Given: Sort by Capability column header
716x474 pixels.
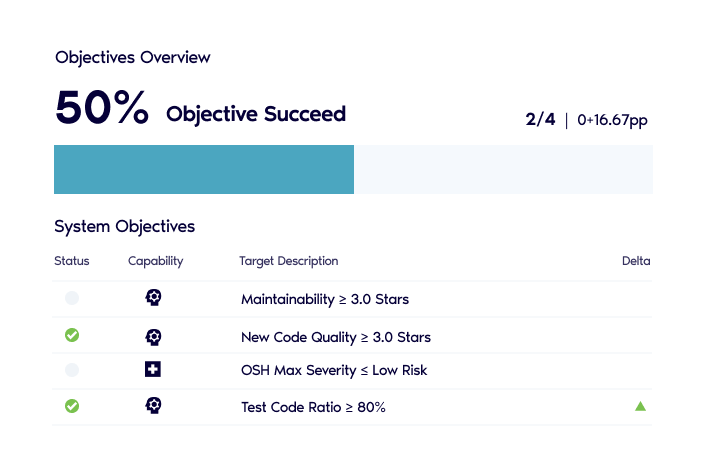Looking at the screenshot, I should [x=155, y=261].
